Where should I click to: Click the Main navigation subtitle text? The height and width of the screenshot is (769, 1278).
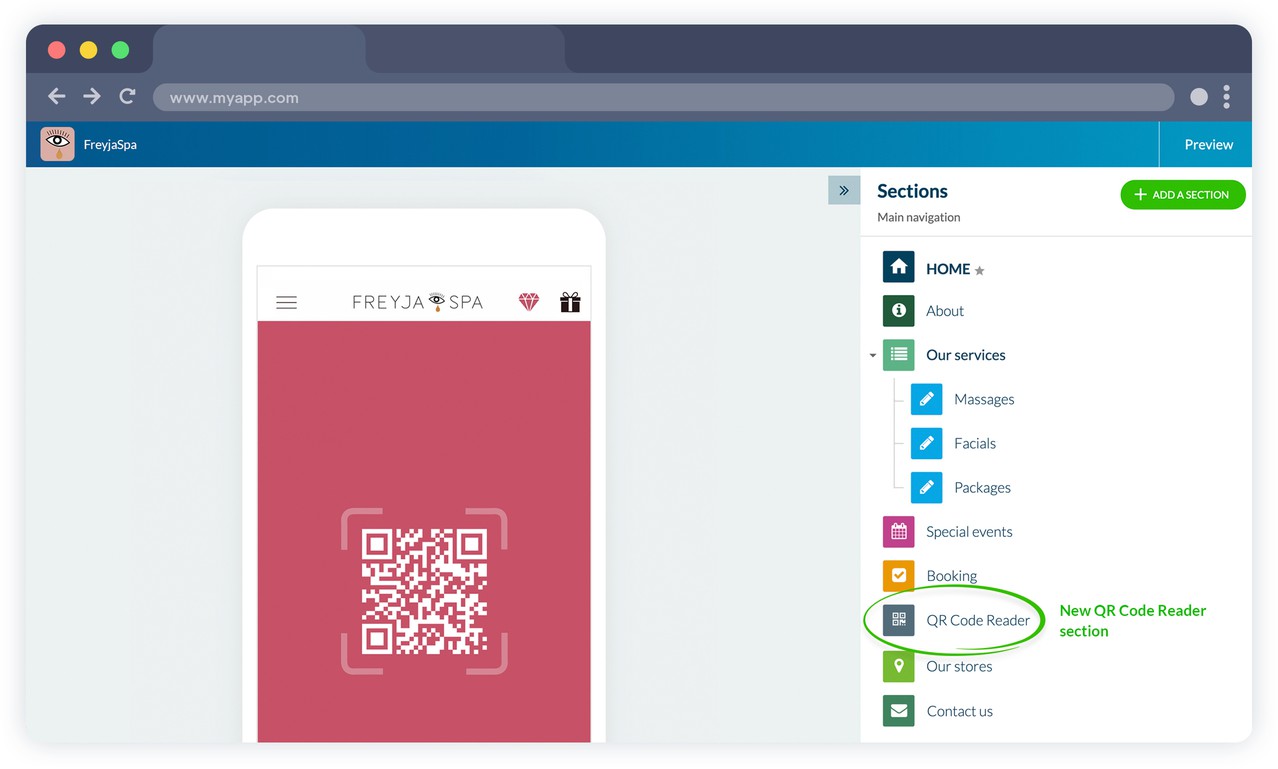[918, 217]
